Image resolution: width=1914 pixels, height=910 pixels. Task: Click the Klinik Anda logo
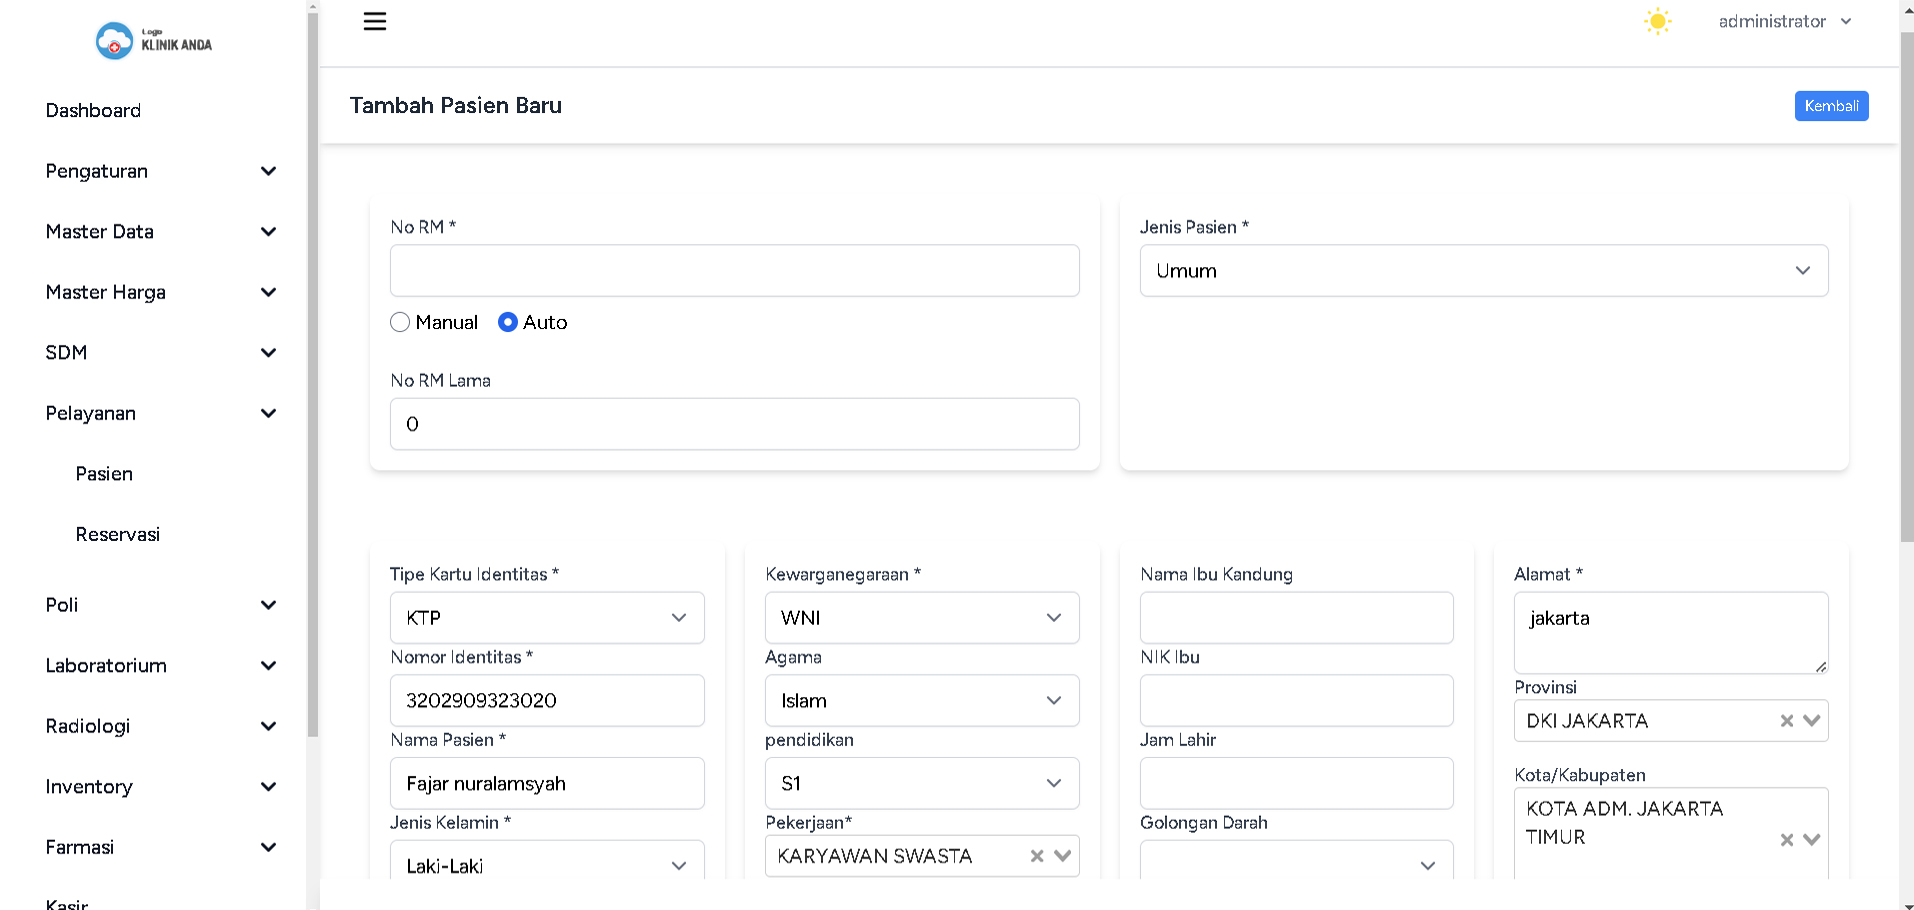(154, 41)
